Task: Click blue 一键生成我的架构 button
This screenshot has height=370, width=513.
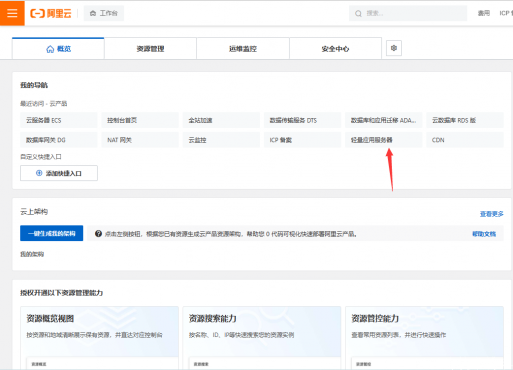Action: coord(52,233)
